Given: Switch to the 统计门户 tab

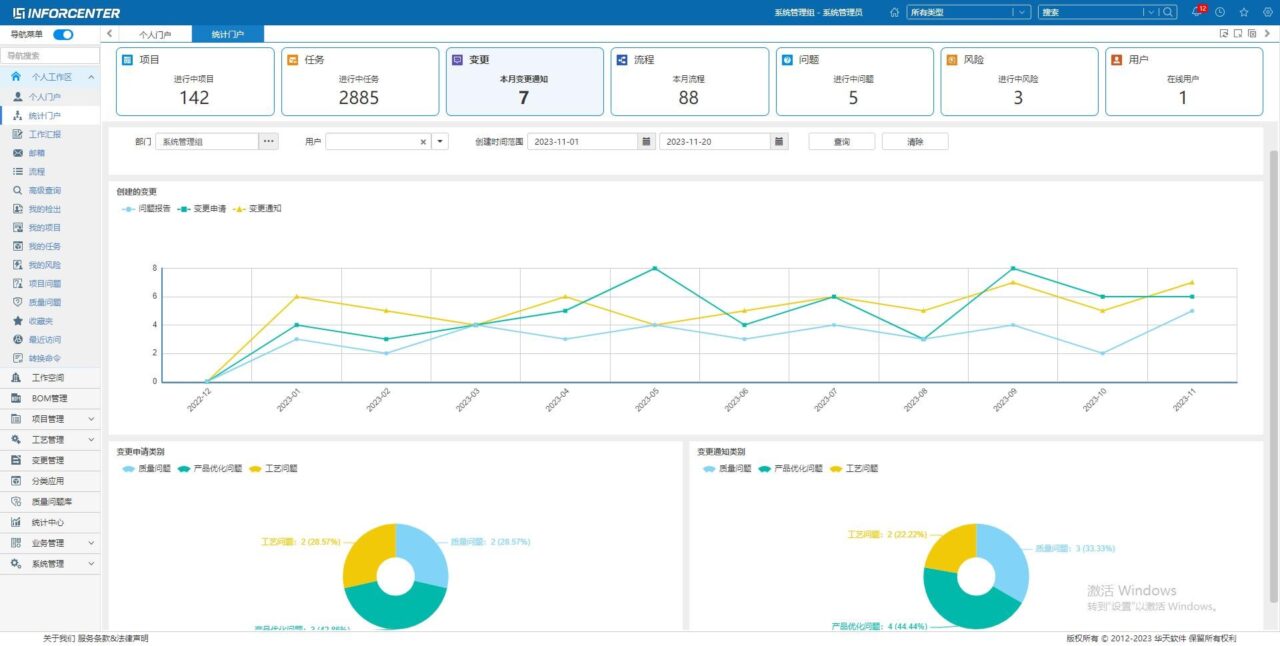Looking at the screenshot, I should (227, 34).
